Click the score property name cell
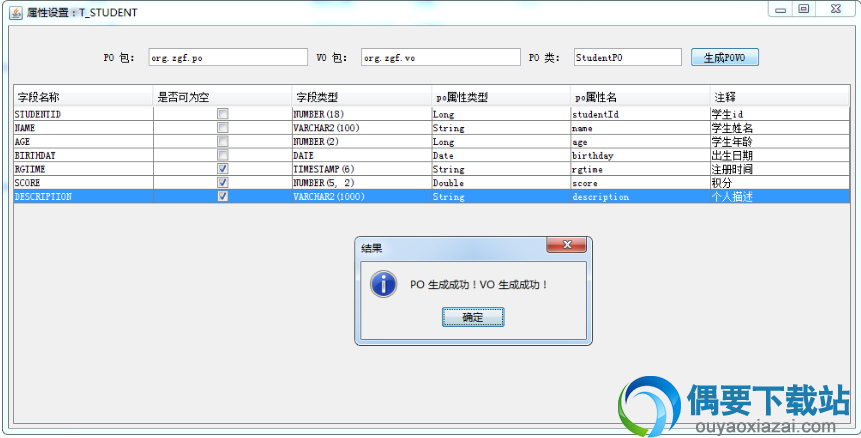This screenshot has height=438, width=861. tap(640, 183)
